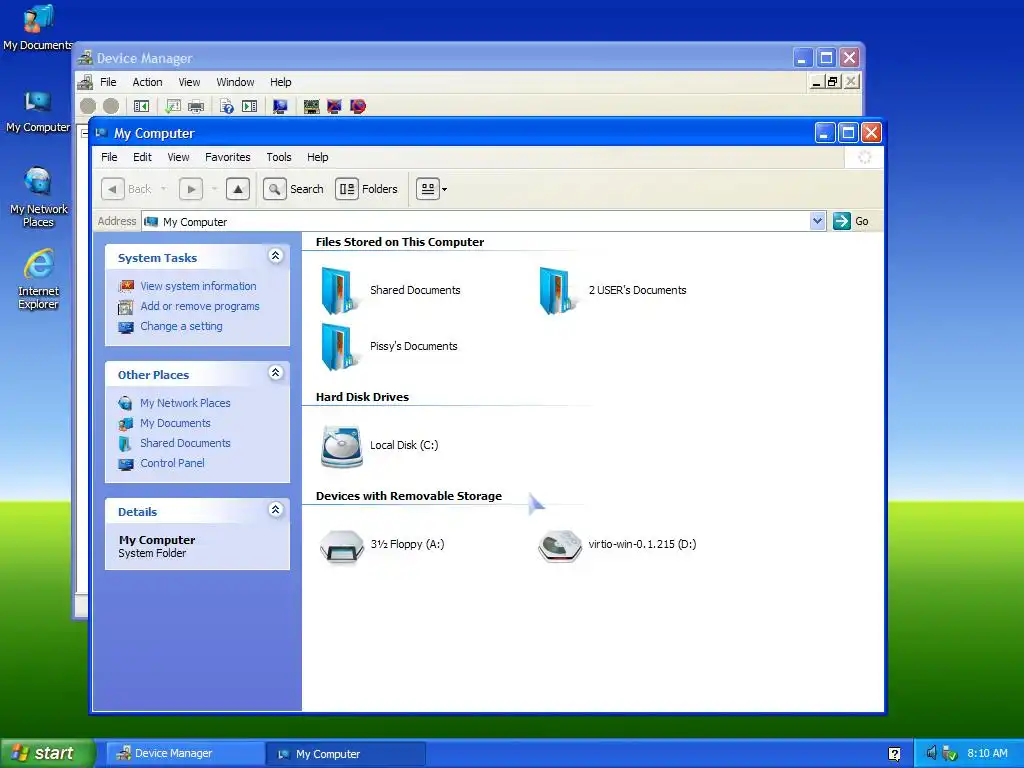Open the Help menu in My Computer
Viewport: 1024px width, 768px height.
(317, 157)
